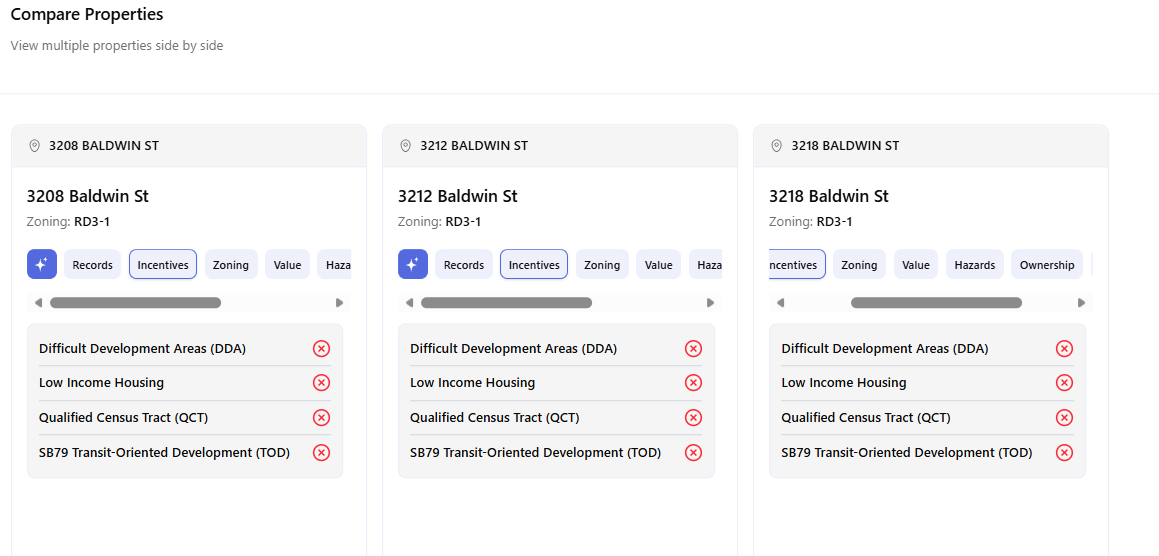Click the red X for DDA in 3218 Baldwin card
This screenshot has height=556, width=1159.
click(x=1064, y=348)
